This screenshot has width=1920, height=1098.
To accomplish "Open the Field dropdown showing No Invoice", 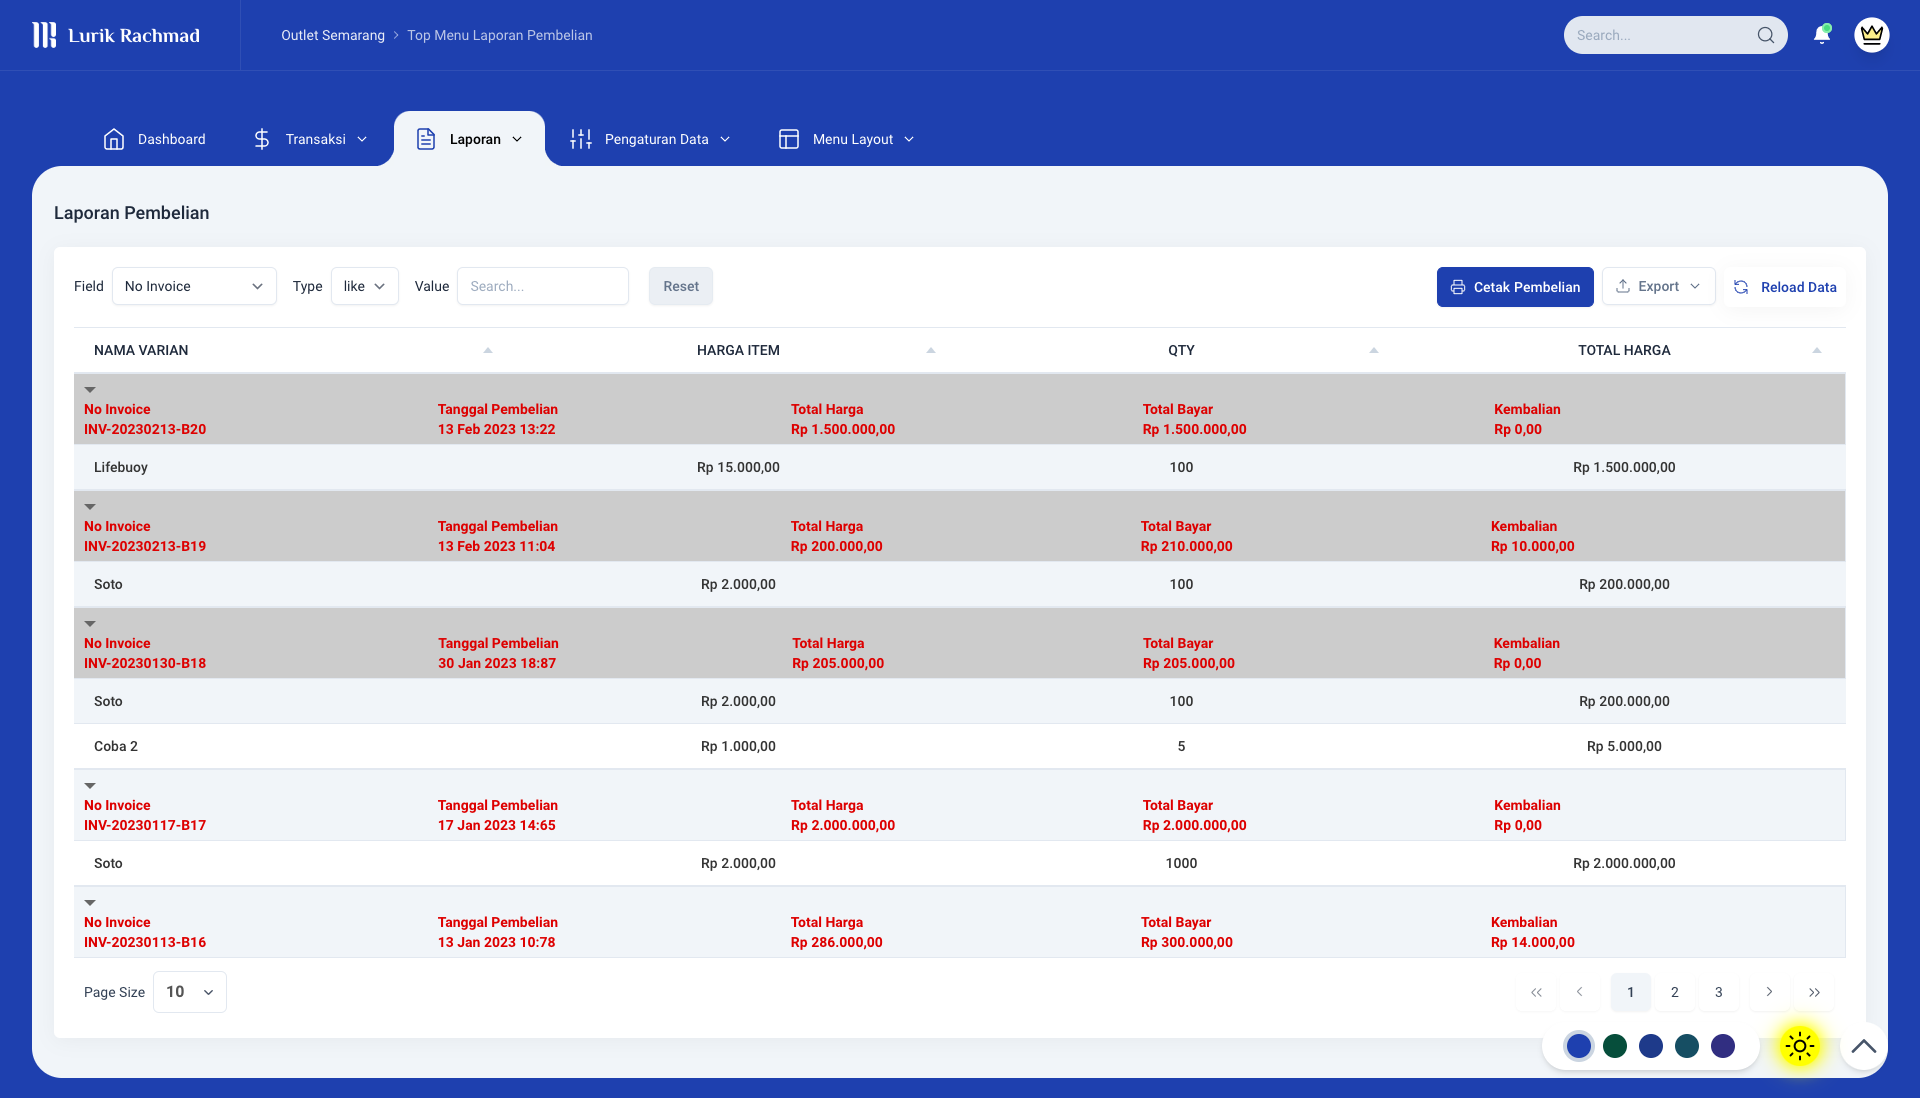I will coord(194,286).
